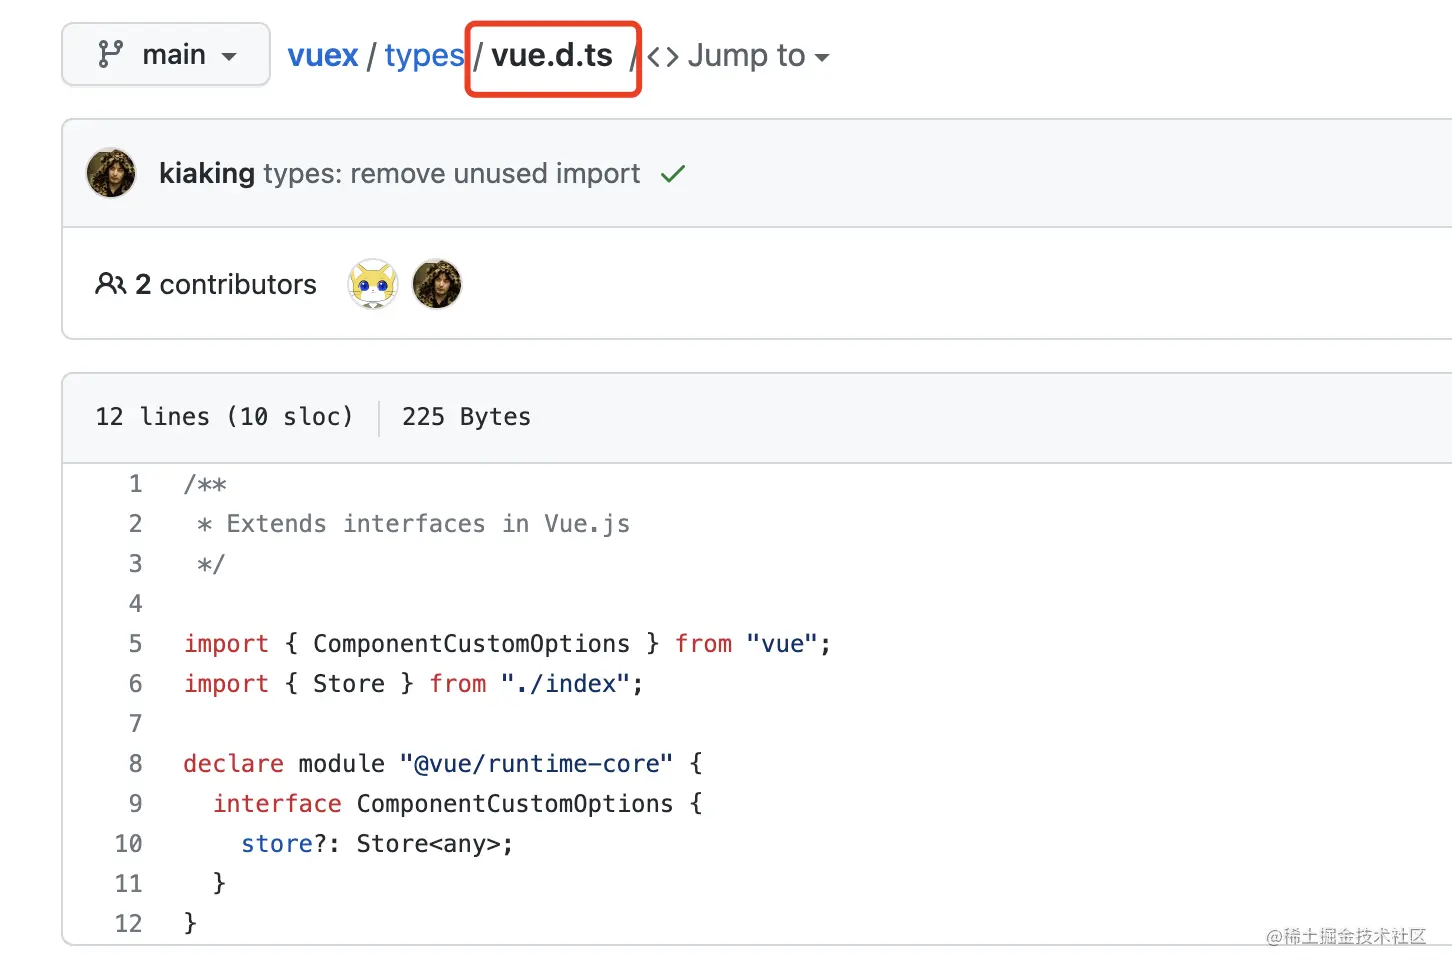Click the contributors people icon
1452x972 pixels.
coord(110,285)
